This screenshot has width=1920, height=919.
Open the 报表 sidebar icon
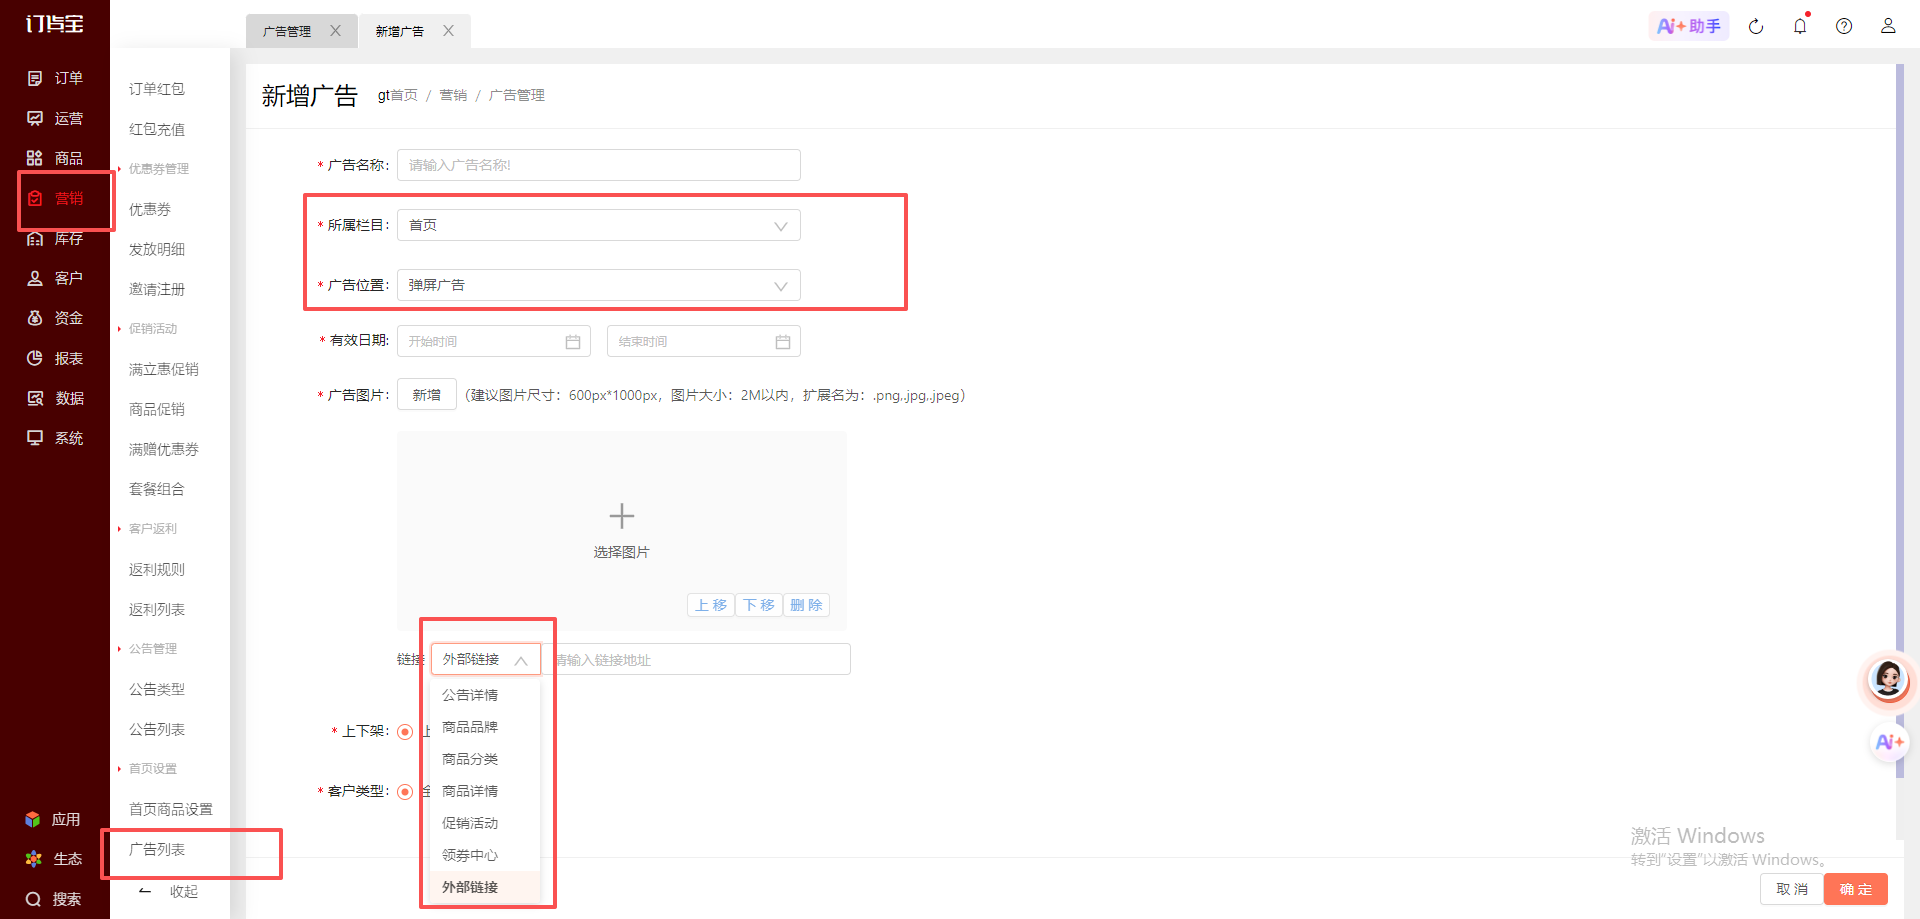click(x=35, y=358)
